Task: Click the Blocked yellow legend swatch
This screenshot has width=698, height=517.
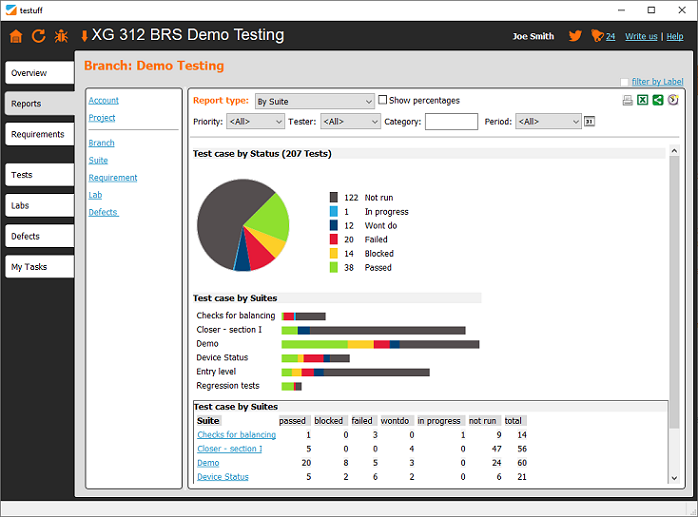Action: [x=333, y=253]
